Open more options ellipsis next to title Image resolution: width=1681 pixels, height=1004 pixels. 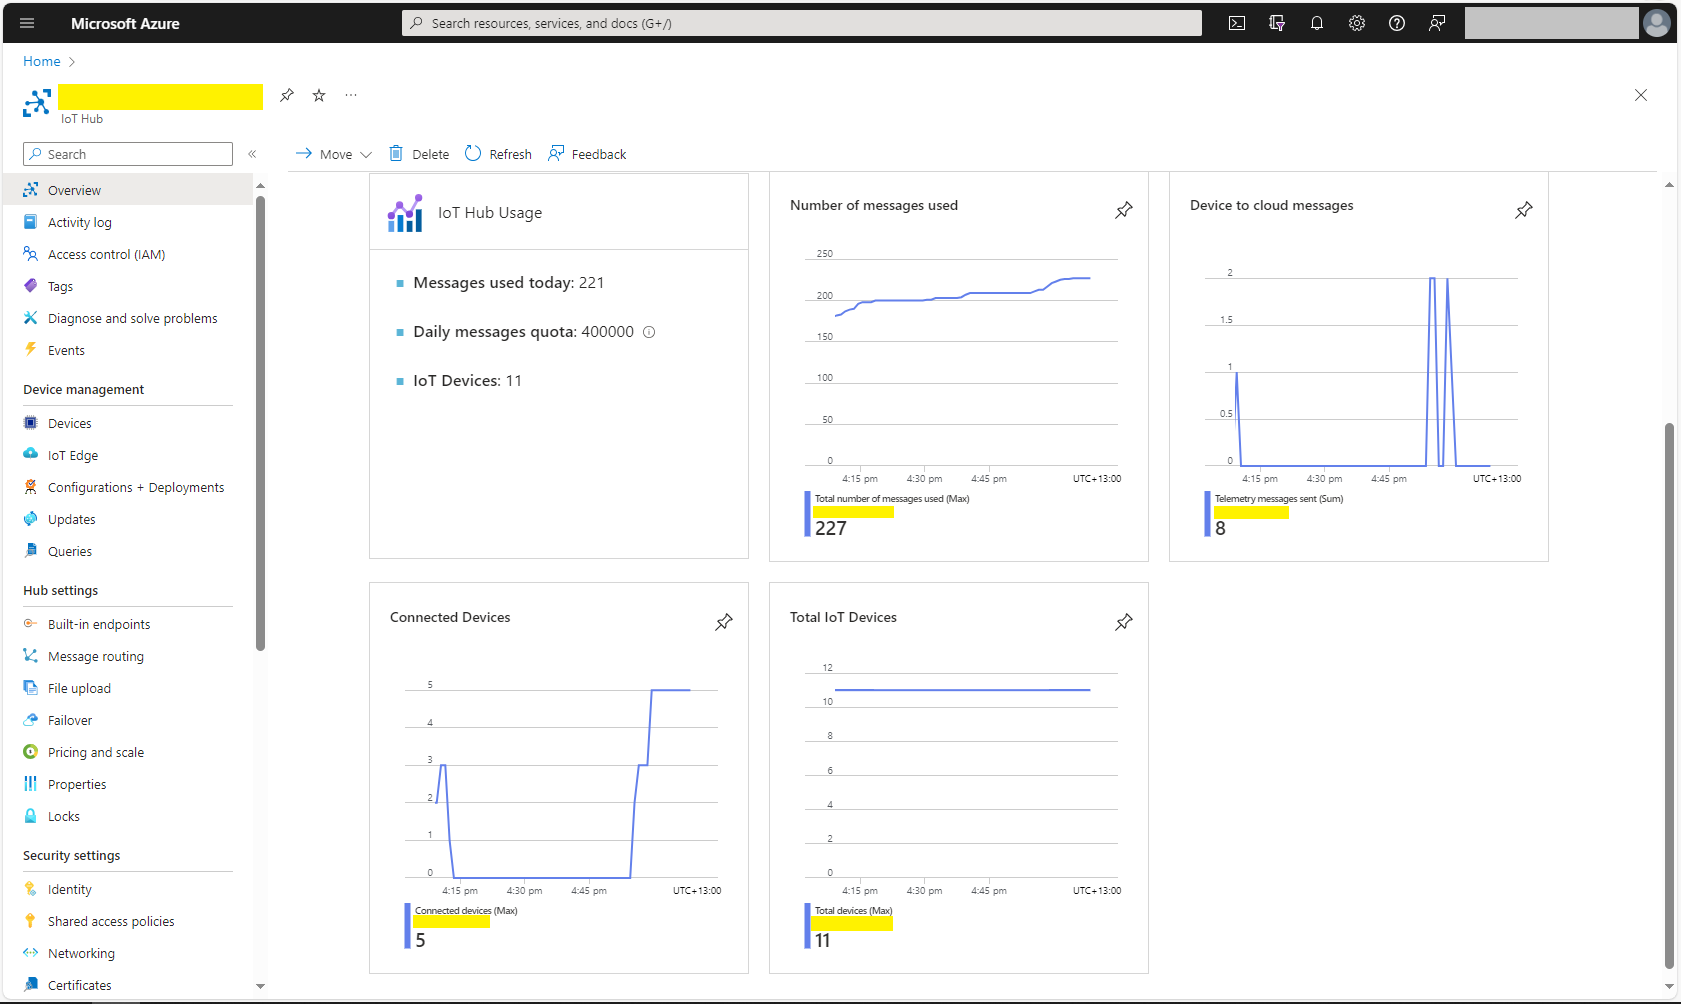pos(351,95)
